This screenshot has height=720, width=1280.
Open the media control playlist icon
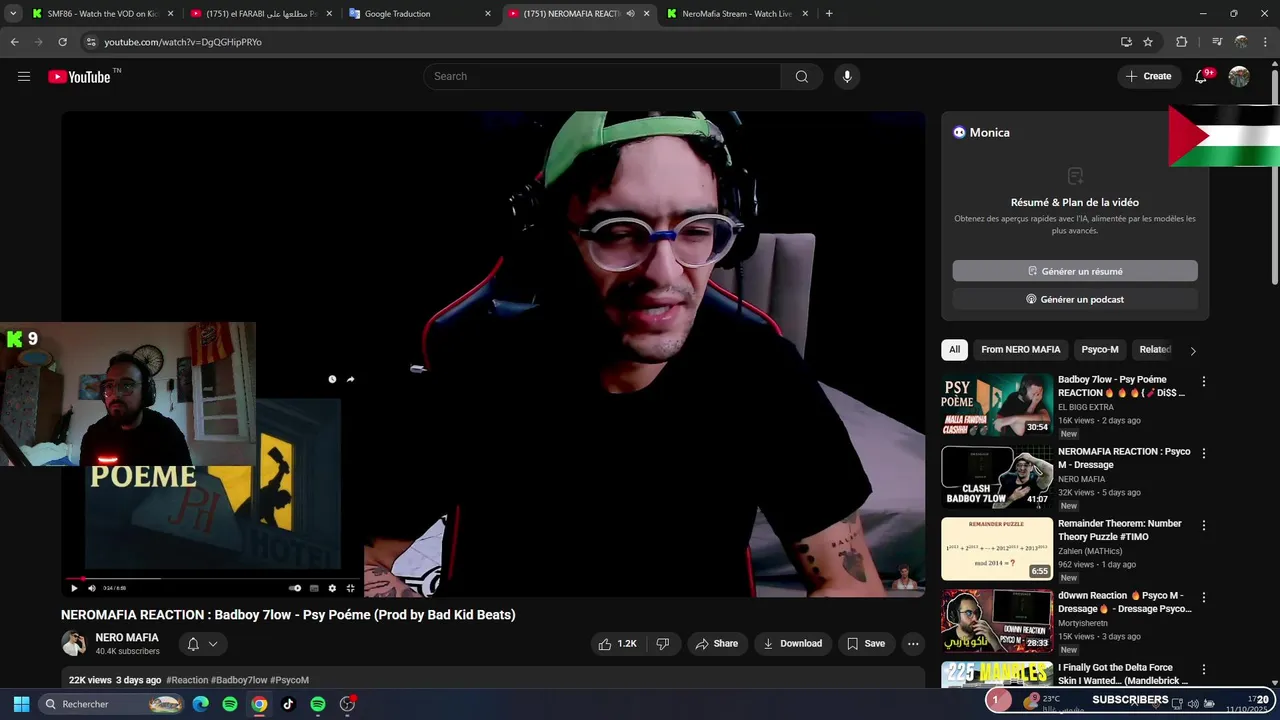click(x=1216, y=42)
